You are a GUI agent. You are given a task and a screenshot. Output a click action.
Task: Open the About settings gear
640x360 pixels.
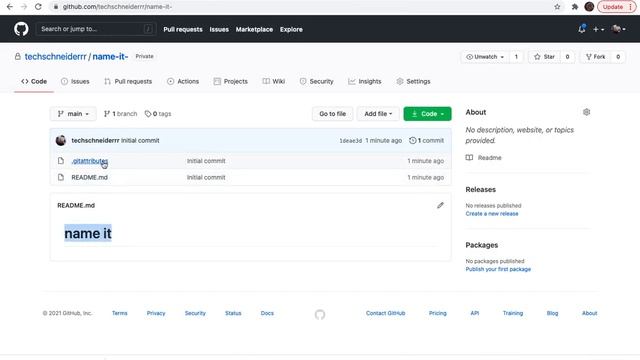pos(587,112)
